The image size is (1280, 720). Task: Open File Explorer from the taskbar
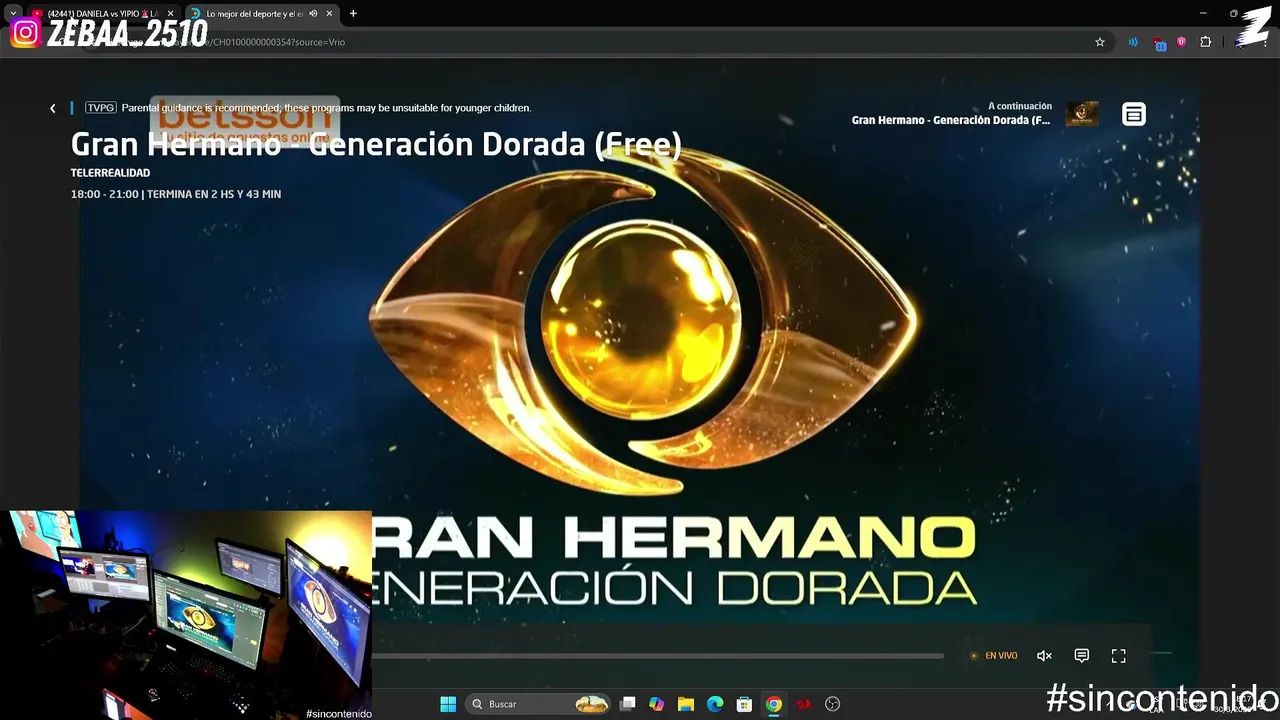pyautogui.click(x=685, y=704)
